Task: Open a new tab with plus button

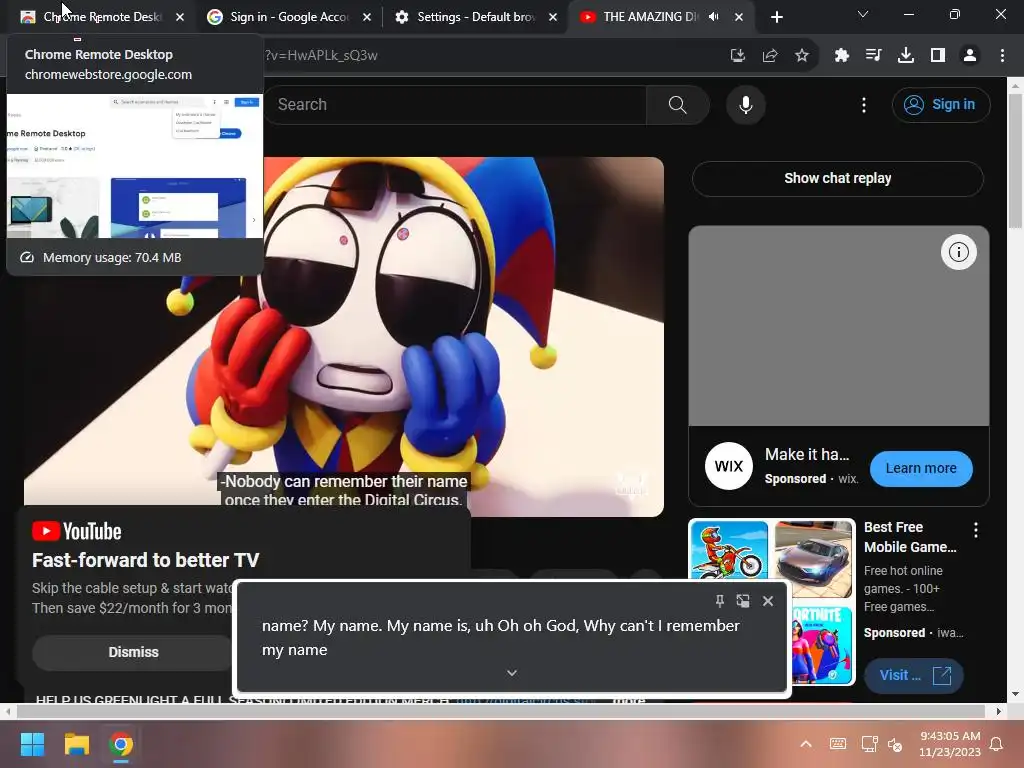Action: click(776, 17)
